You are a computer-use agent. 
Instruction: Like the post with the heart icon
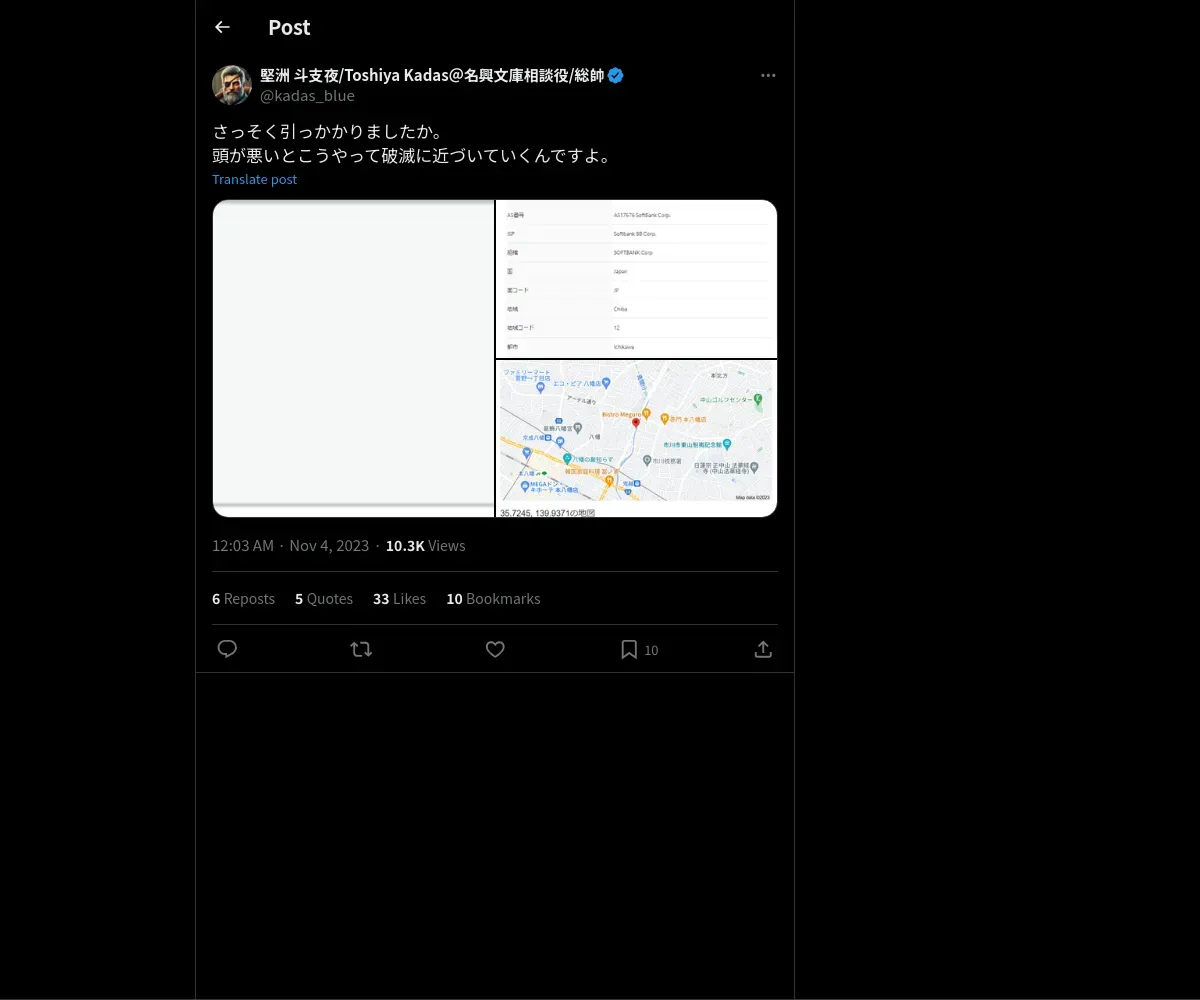[x=495, y=649]
